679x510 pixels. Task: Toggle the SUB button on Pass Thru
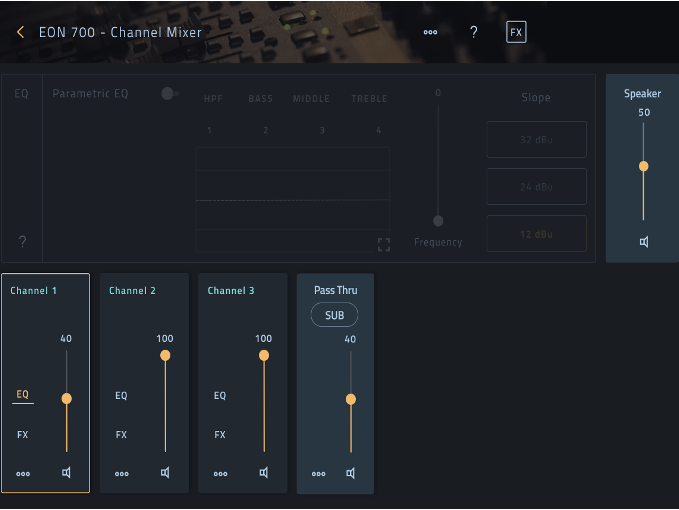(x=334, y=316)
